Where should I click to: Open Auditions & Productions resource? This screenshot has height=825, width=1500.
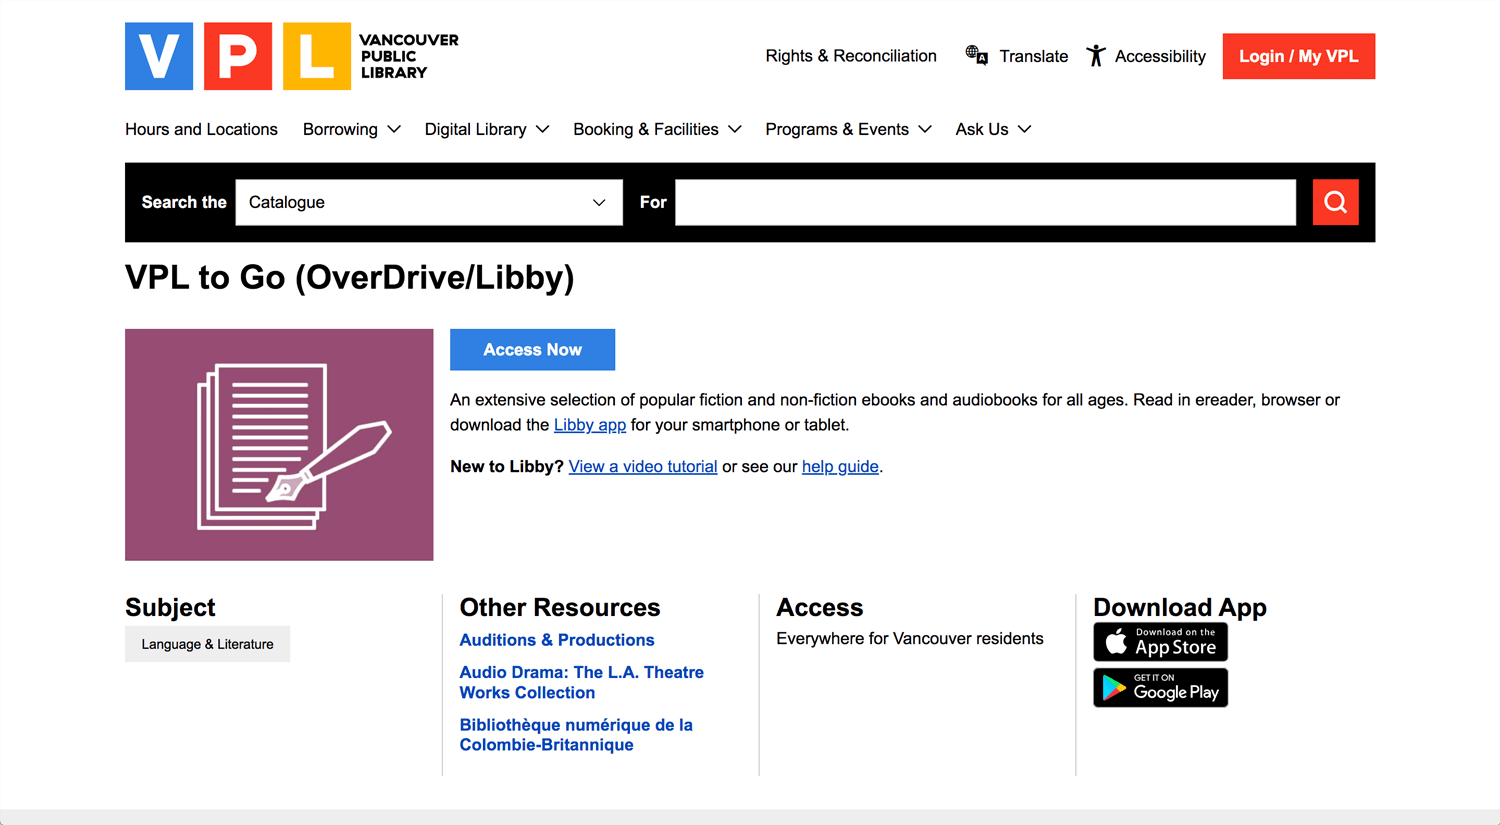tap(557, 640)
